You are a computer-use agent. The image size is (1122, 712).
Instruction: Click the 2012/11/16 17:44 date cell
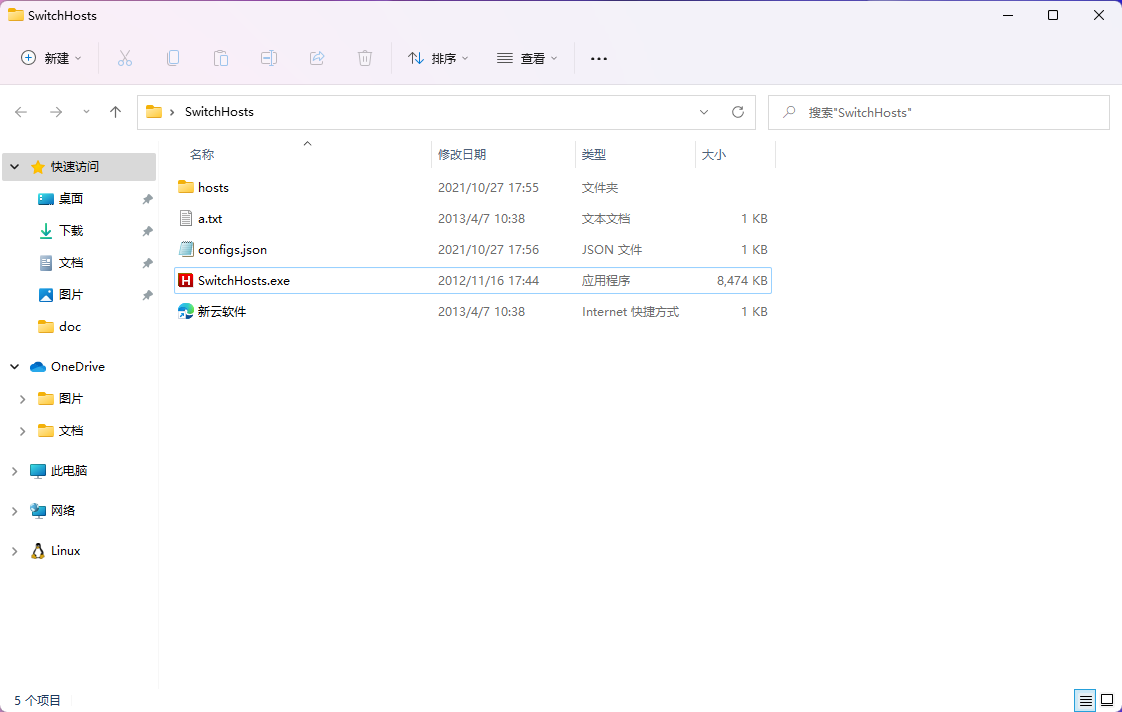(488, 281)
